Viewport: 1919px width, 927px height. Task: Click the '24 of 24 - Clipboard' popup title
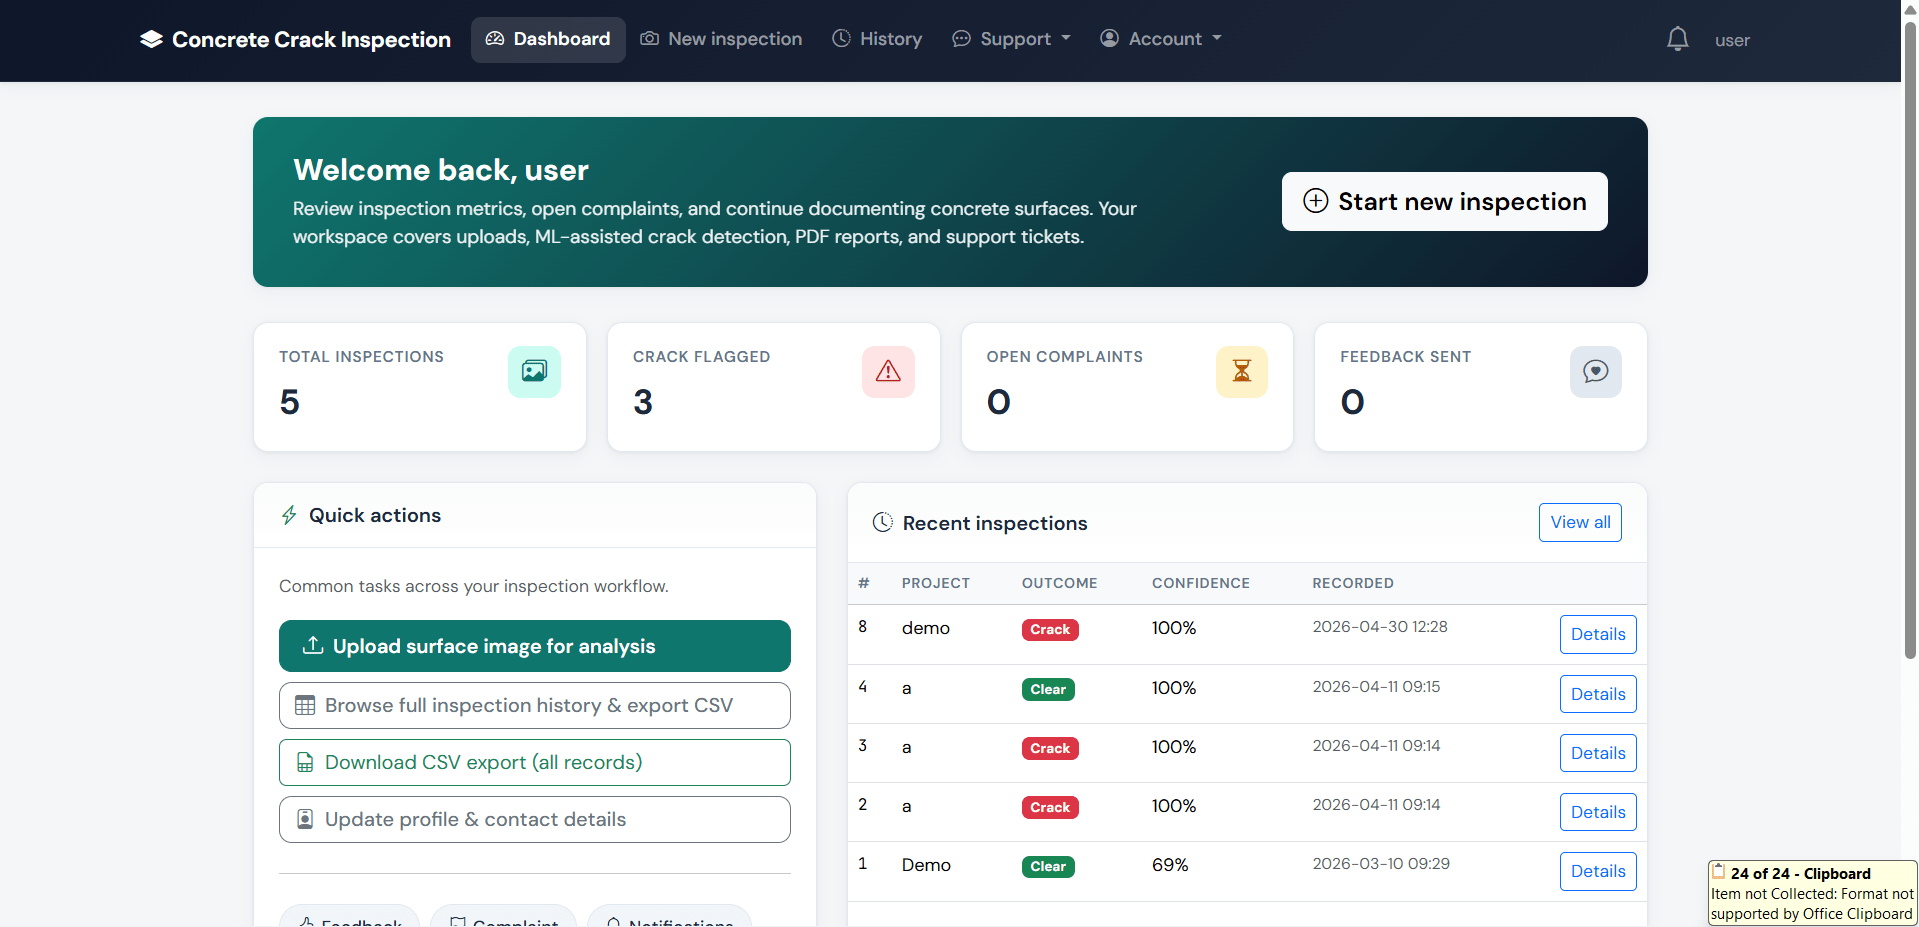pyautogui.click(x=1800, y=873)
